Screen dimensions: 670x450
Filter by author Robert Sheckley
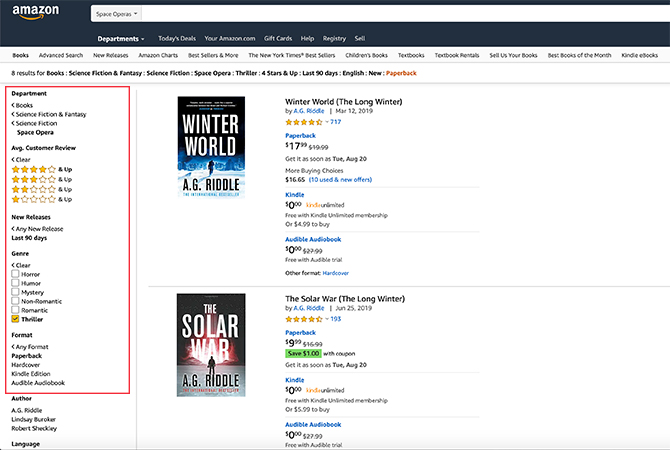(x=34, y=428)
